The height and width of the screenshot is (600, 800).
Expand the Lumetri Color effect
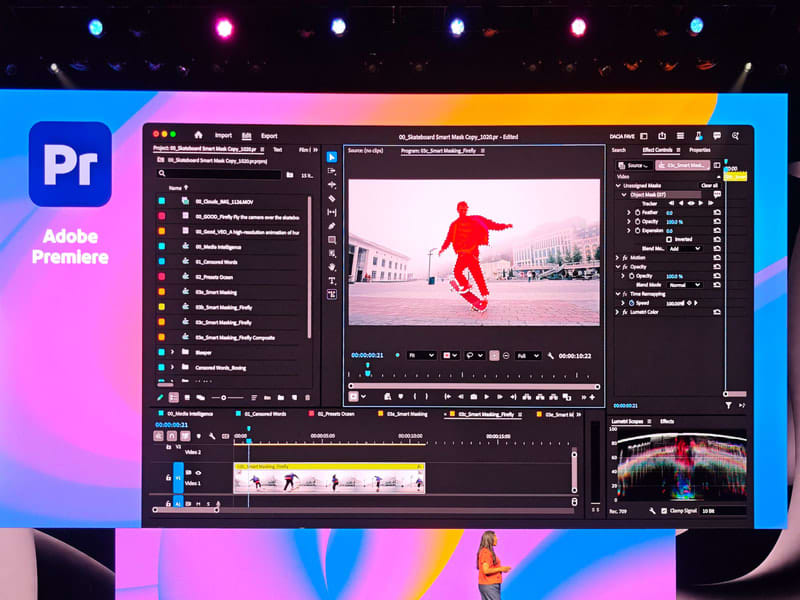tap(619, 312)
